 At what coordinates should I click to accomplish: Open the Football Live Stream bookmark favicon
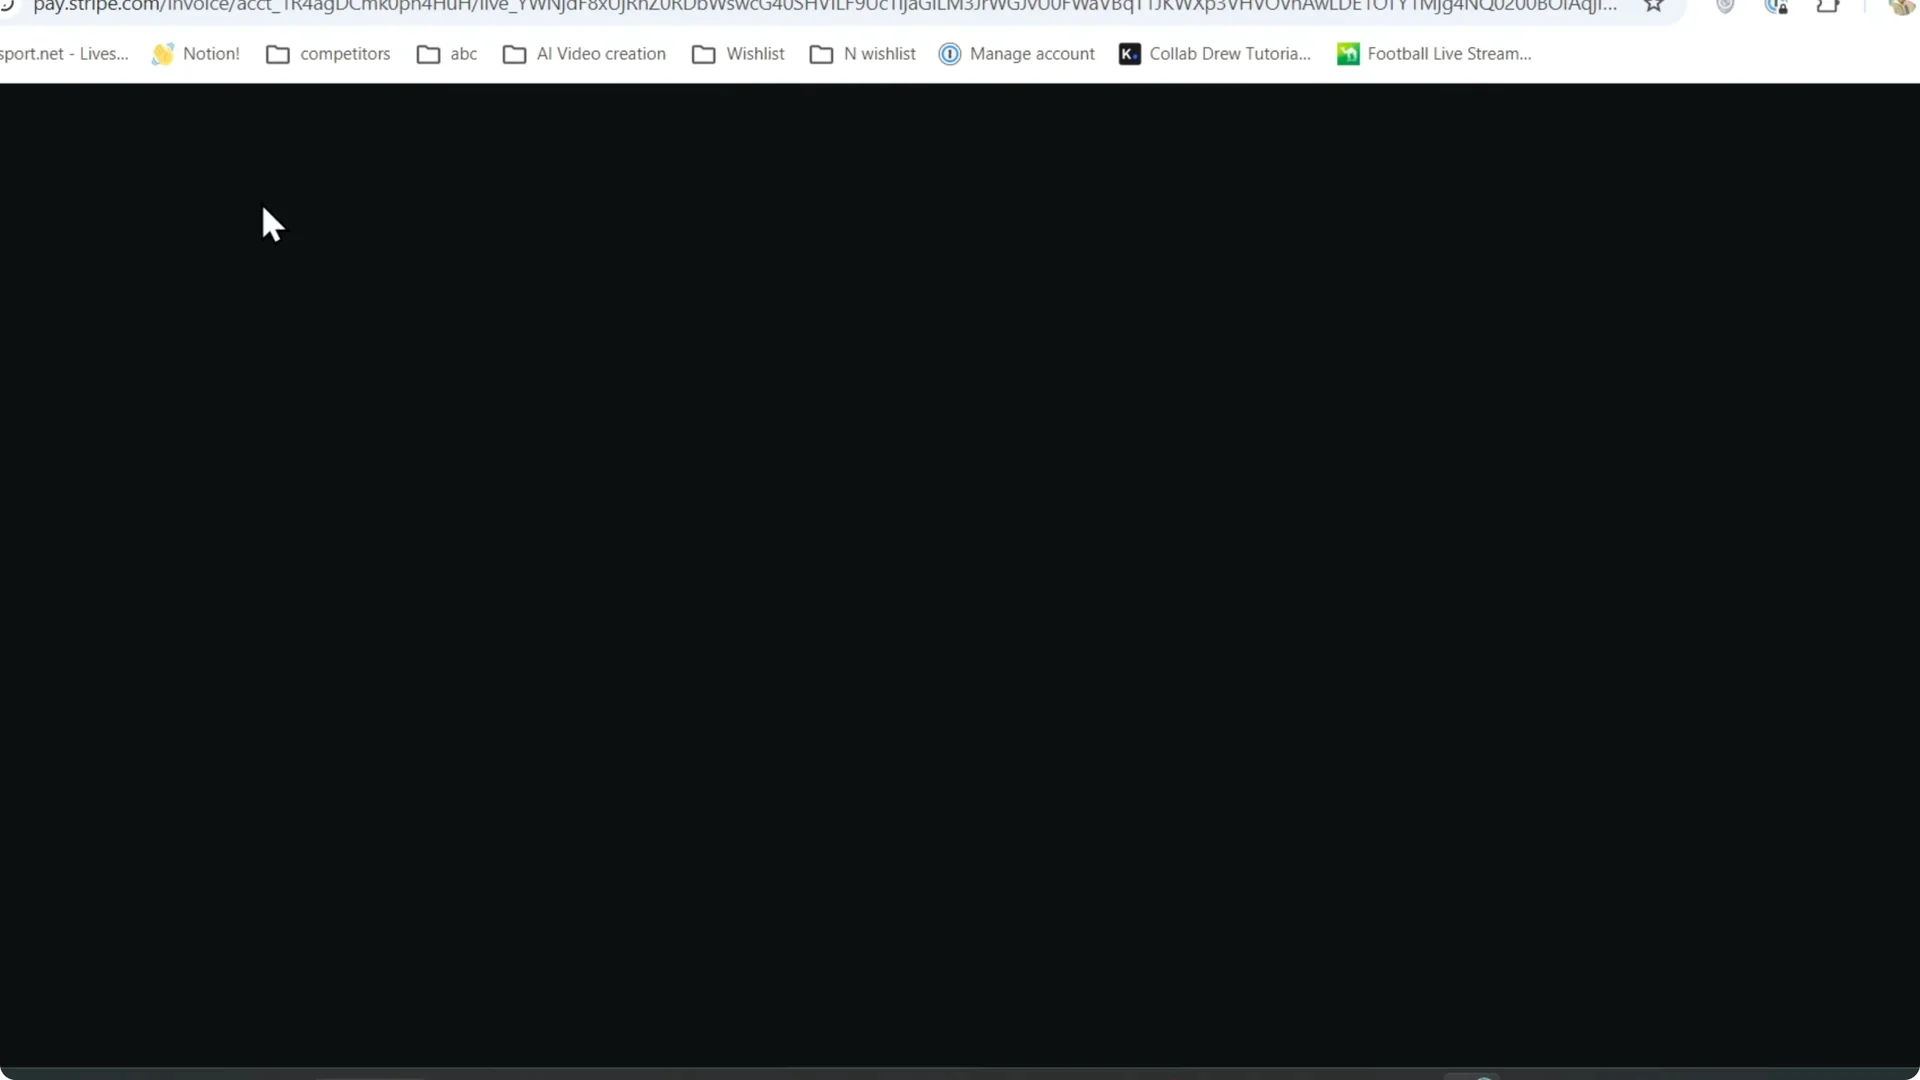(1349, 53)
